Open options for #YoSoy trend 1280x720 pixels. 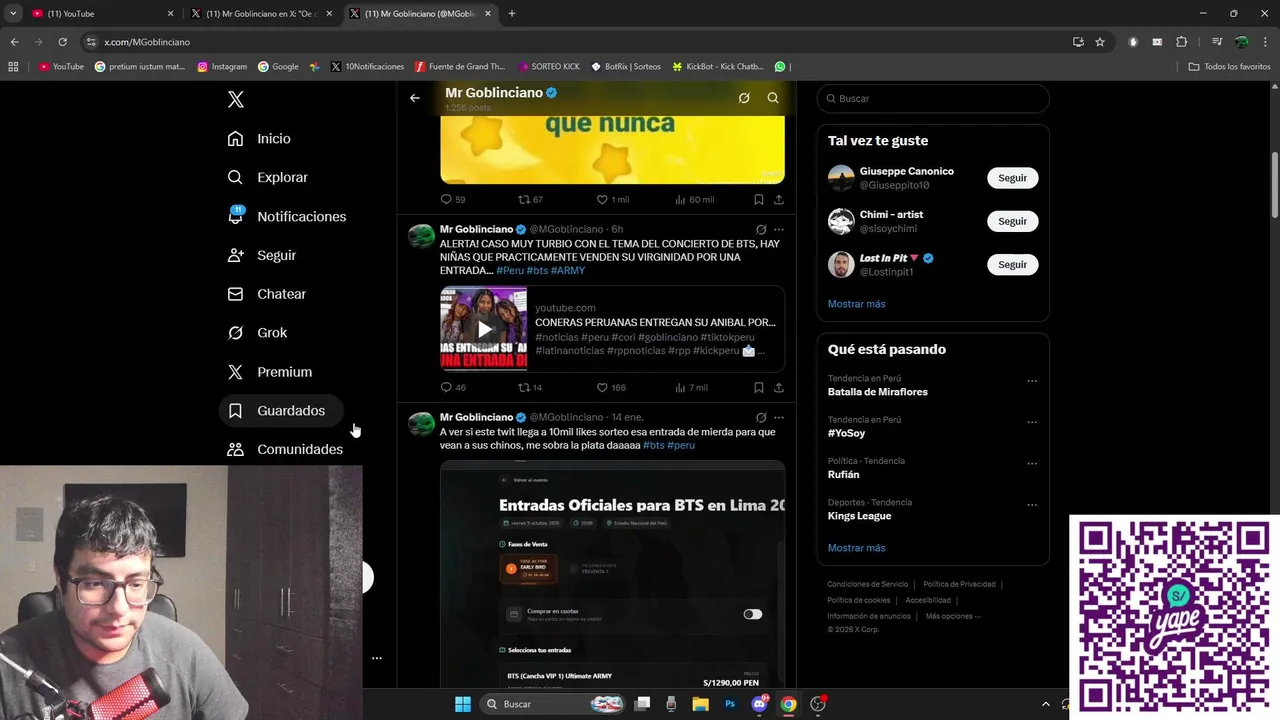click(x=1032, y=422)
